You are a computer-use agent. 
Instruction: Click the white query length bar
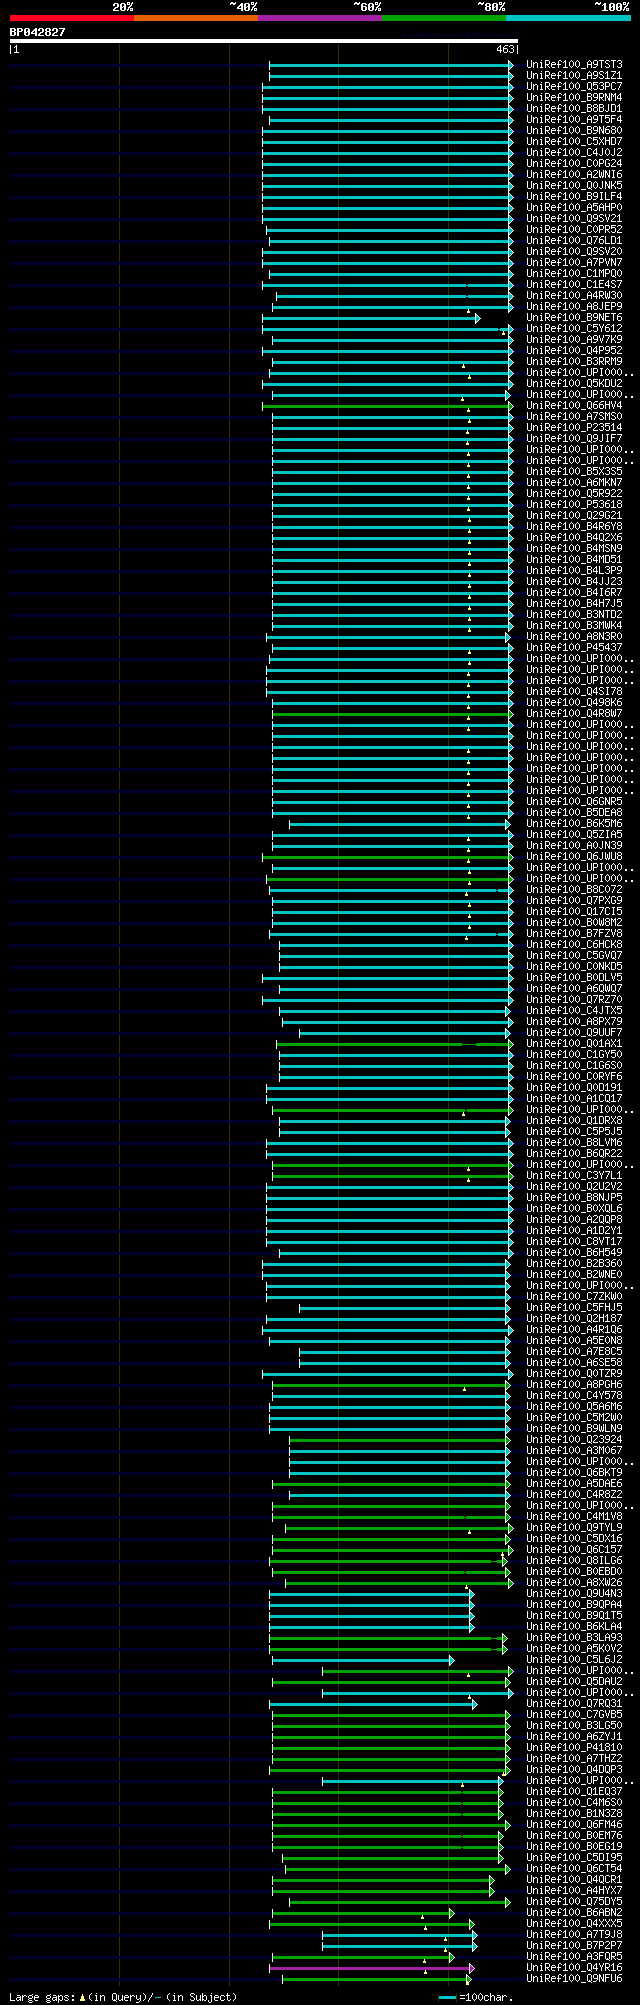click(263, 41)
